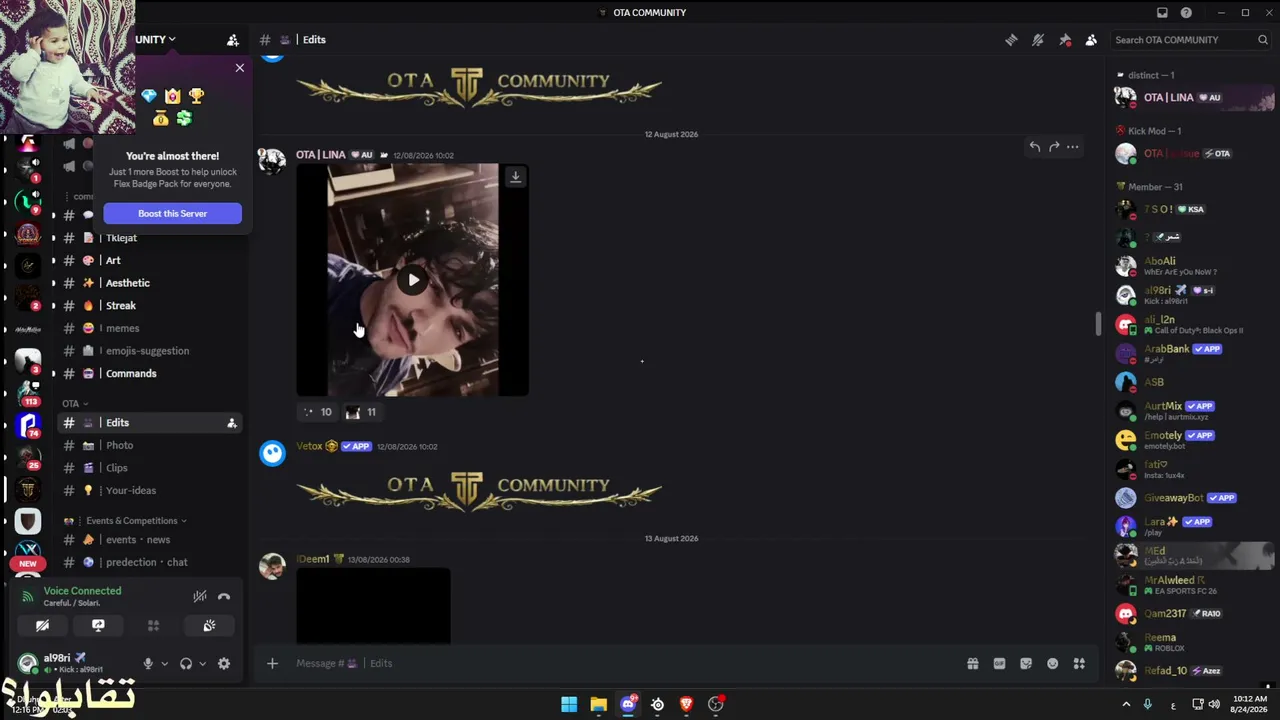
Task: Open the volume control in system tray
Action: [1214, 704]
